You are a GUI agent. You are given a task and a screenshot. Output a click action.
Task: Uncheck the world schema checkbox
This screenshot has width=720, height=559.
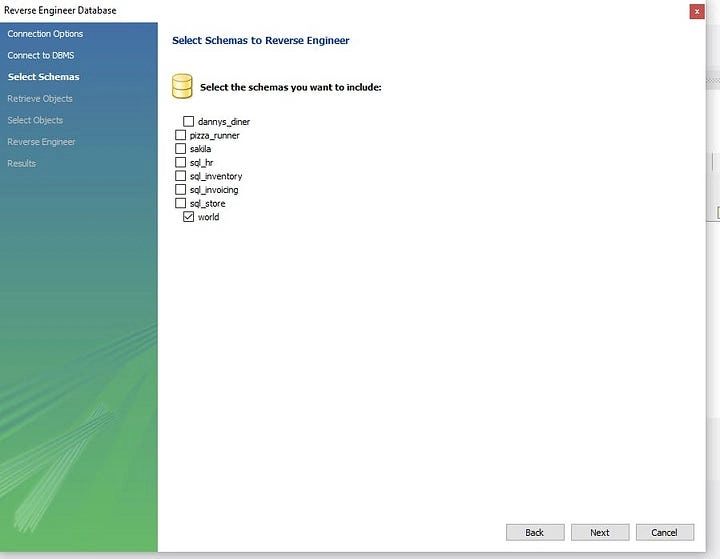pyautogui.click(x=188, y=217)
